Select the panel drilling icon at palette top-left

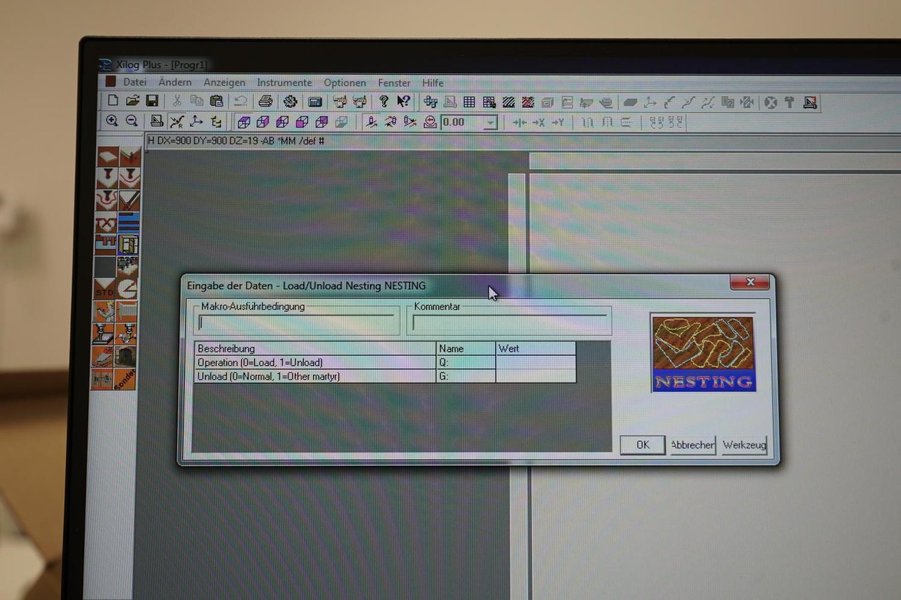click(x=108, y=156)
